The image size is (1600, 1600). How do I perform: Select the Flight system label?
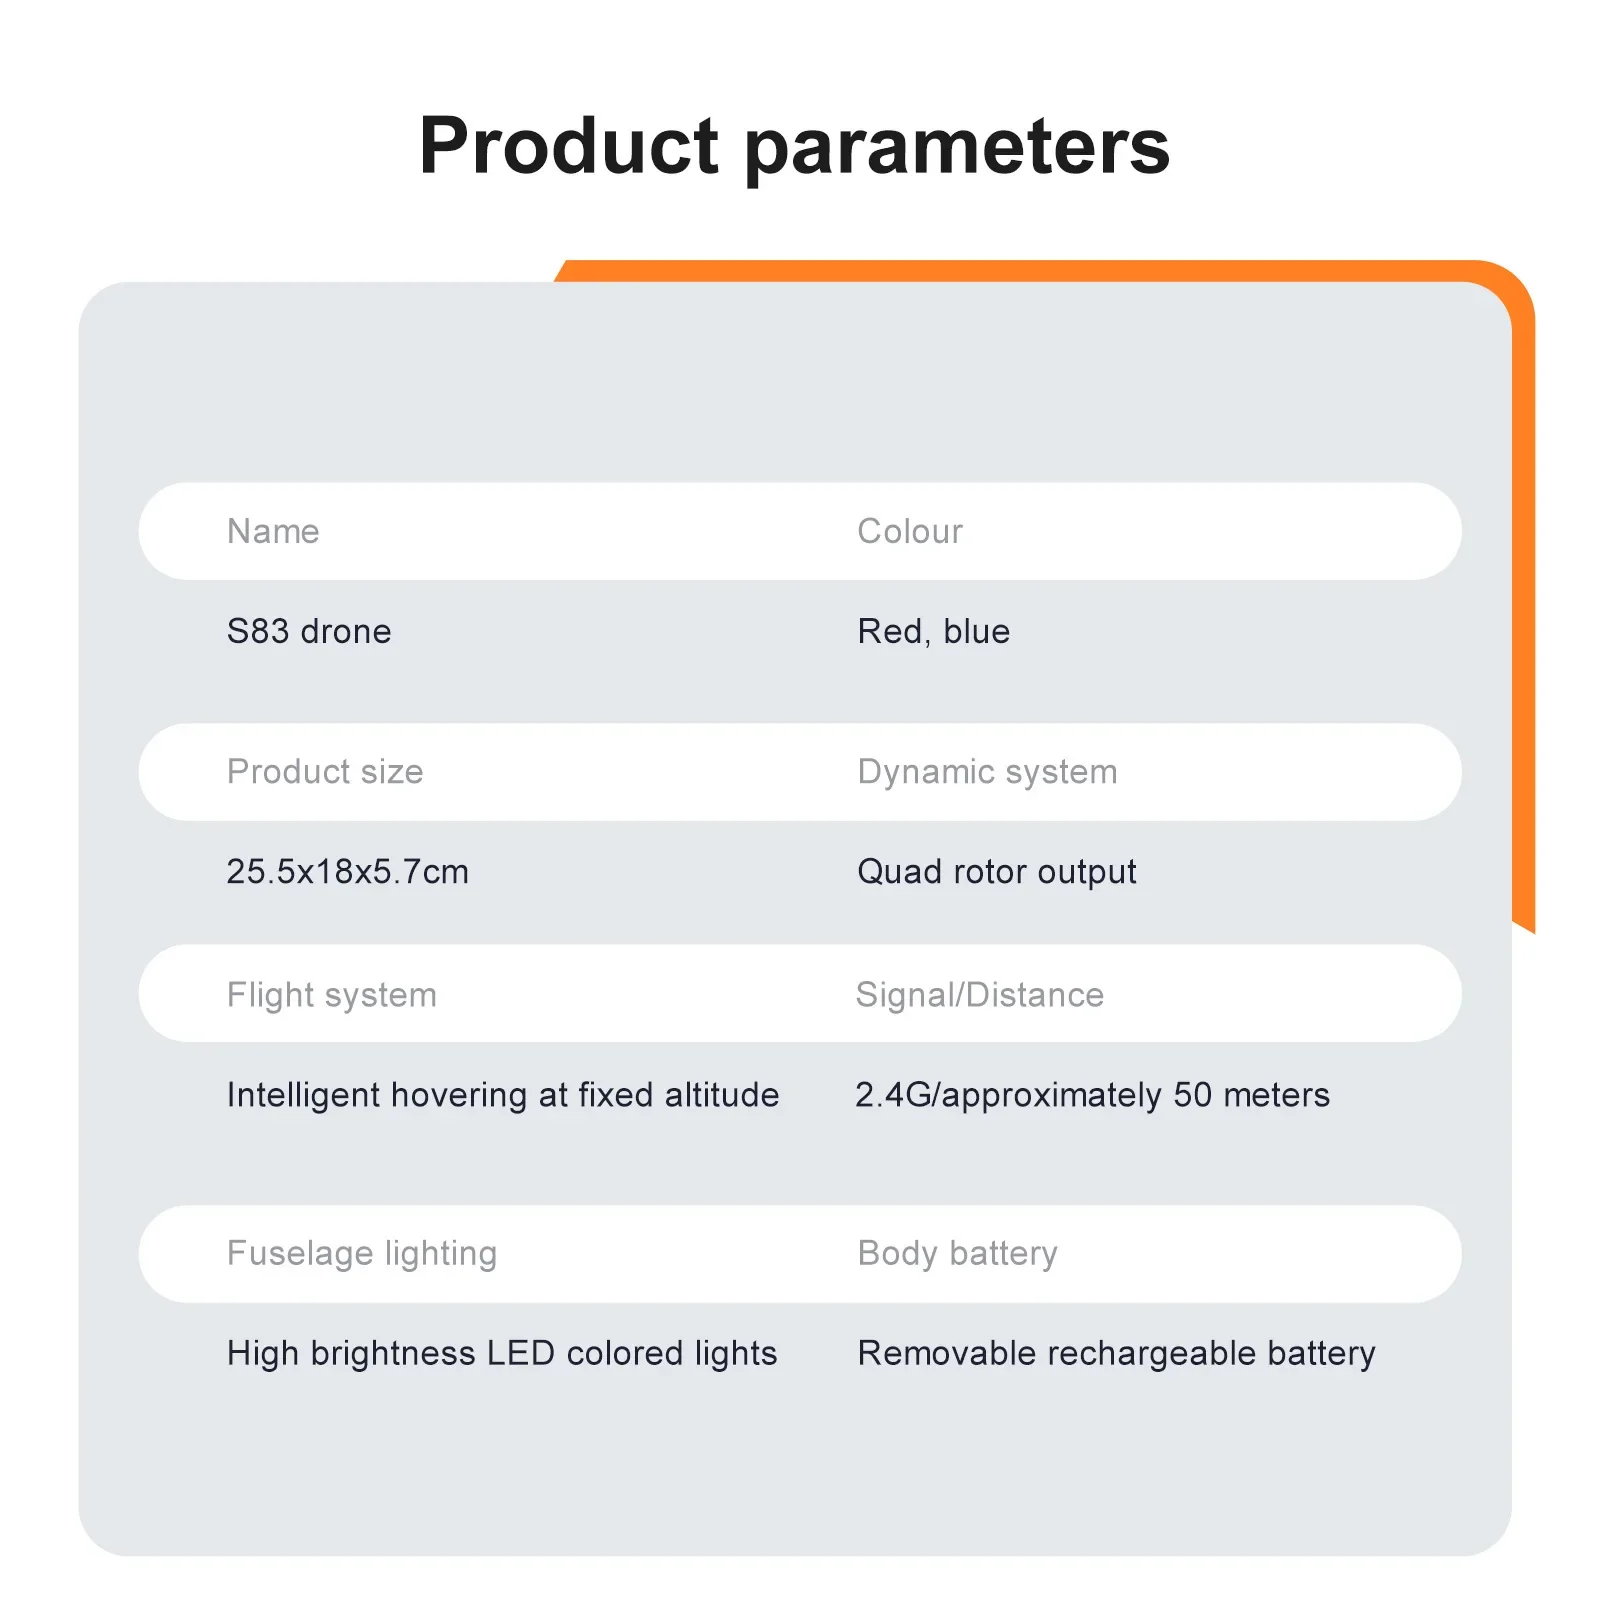[332, 995]
